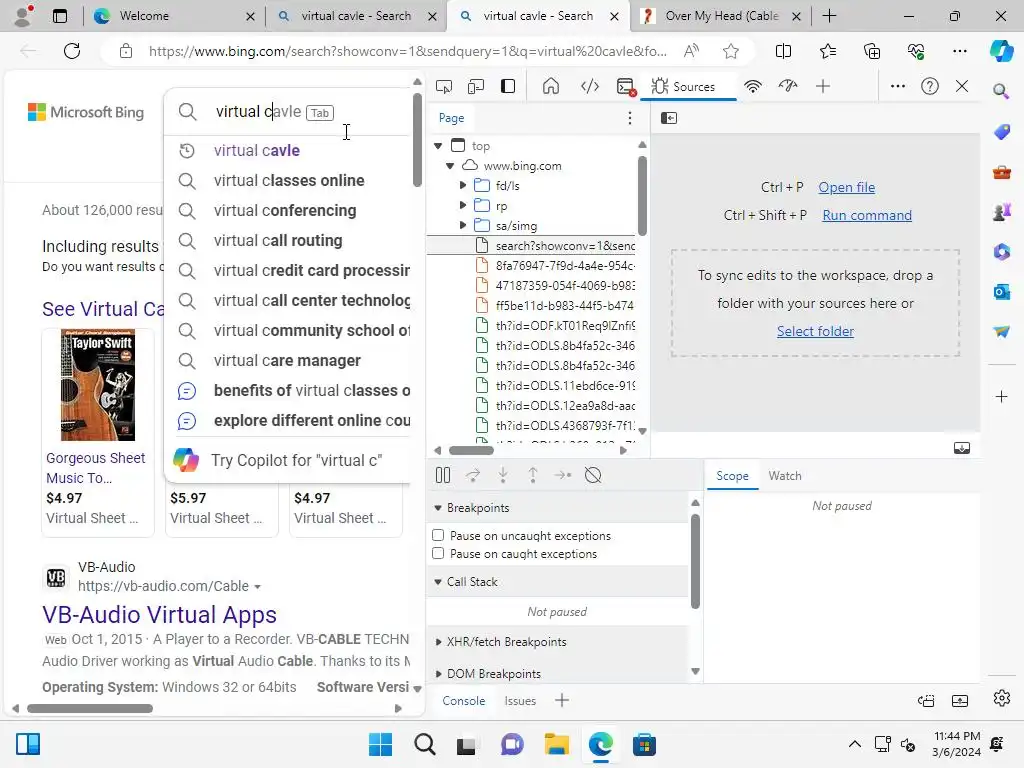Open Customize and control DevTools menu
The height and width of the screenshot is (768, 1024).
coord(898,86)
